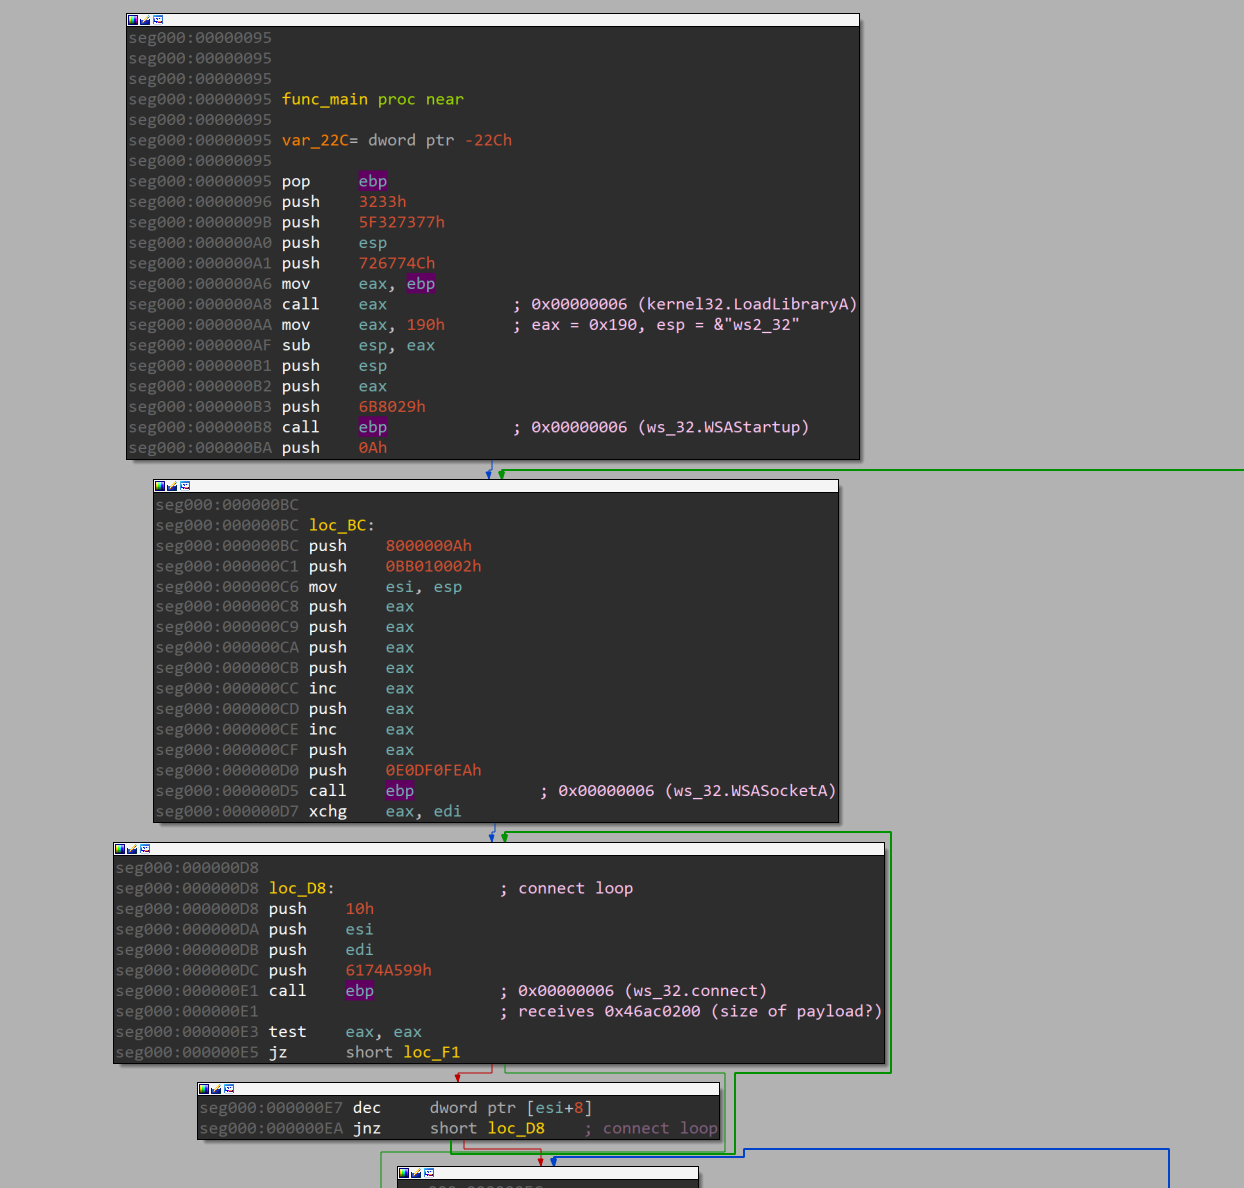Click the group nodes icon on func_main block
The width and height of the screenshot is (1244, 1188).
click(x=158, y=20)
